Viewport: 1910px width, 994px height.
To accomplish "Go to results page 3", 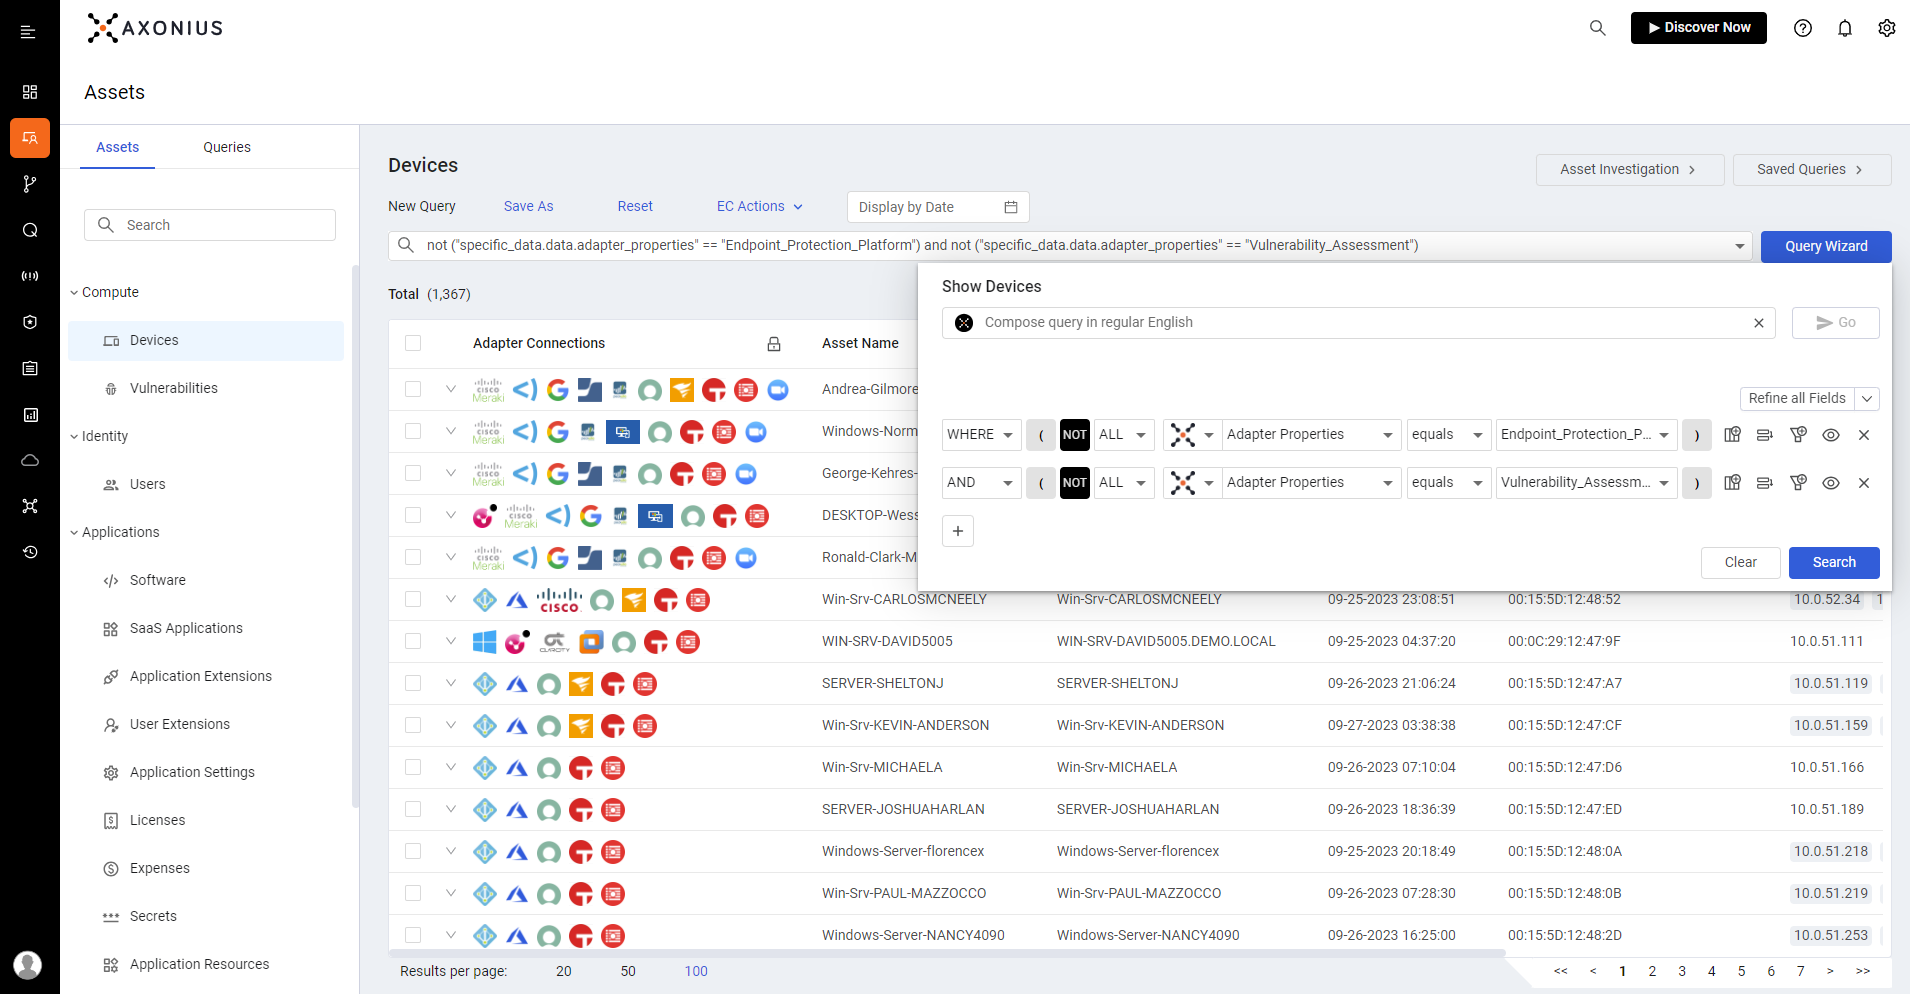I will (x=1682, y=970).
